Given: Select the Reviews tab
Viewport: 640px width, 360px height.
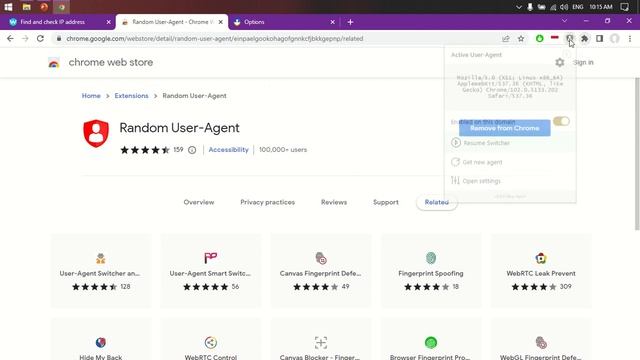Looking at the screenshot, I should click(x=334, y=202).
